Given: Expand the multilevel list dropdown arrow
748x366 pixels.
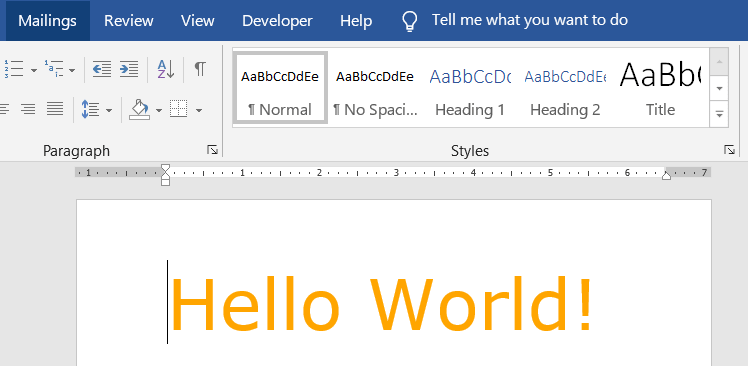Looking at the screenshot, I should click(72, 70).
